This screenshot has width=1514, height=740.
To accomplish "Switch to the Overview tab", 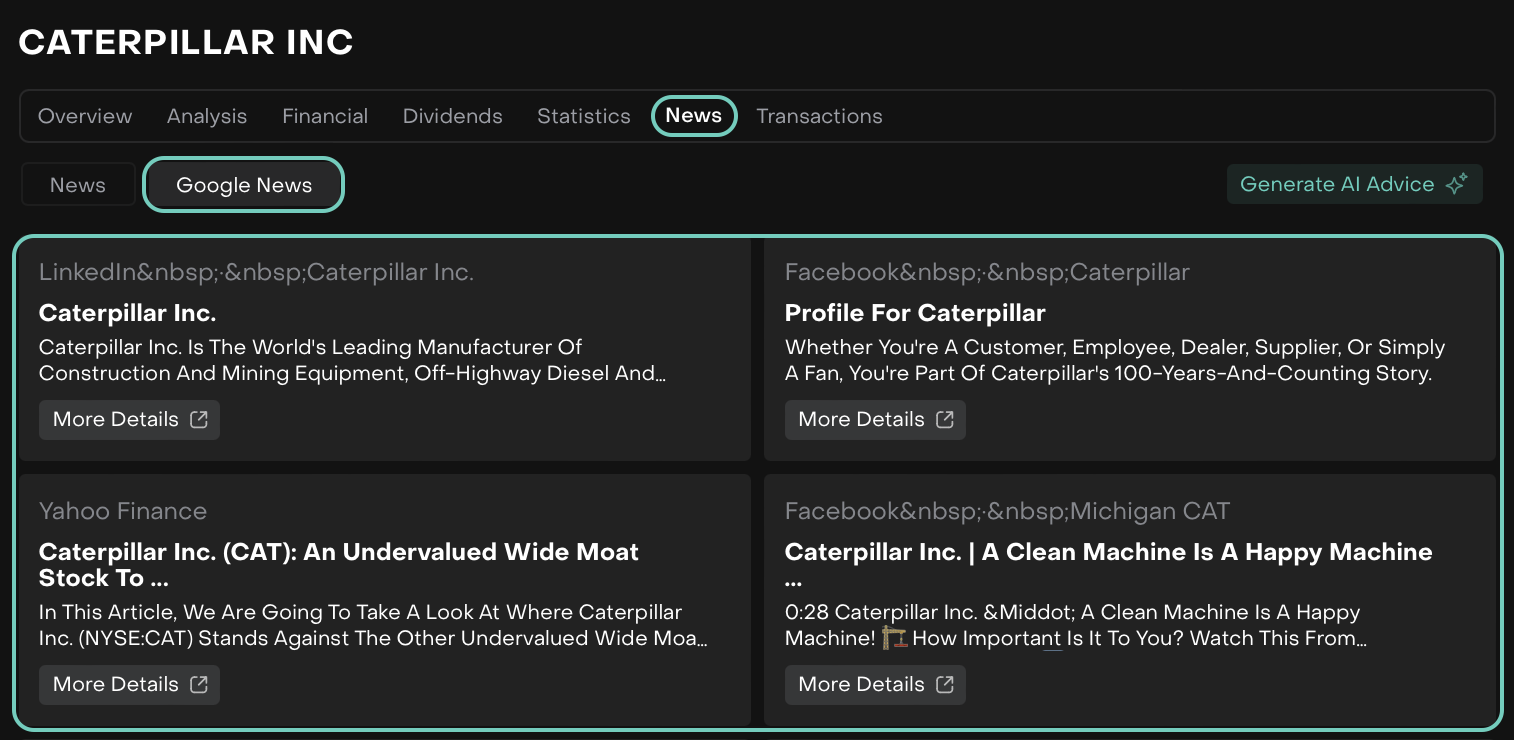I will (x=85, y=116).
